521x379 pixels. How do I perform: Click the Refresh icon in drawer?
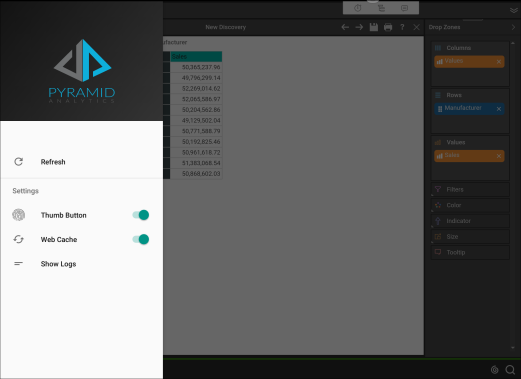[x=19, y=162]
